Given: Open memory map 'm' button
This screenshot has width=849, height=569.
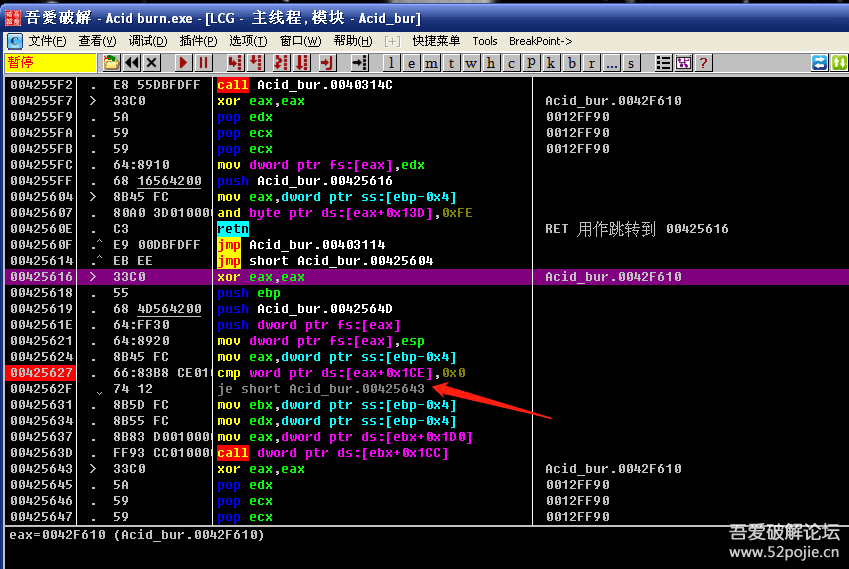Looking at the screenshot, I should (x=431, y=63).
